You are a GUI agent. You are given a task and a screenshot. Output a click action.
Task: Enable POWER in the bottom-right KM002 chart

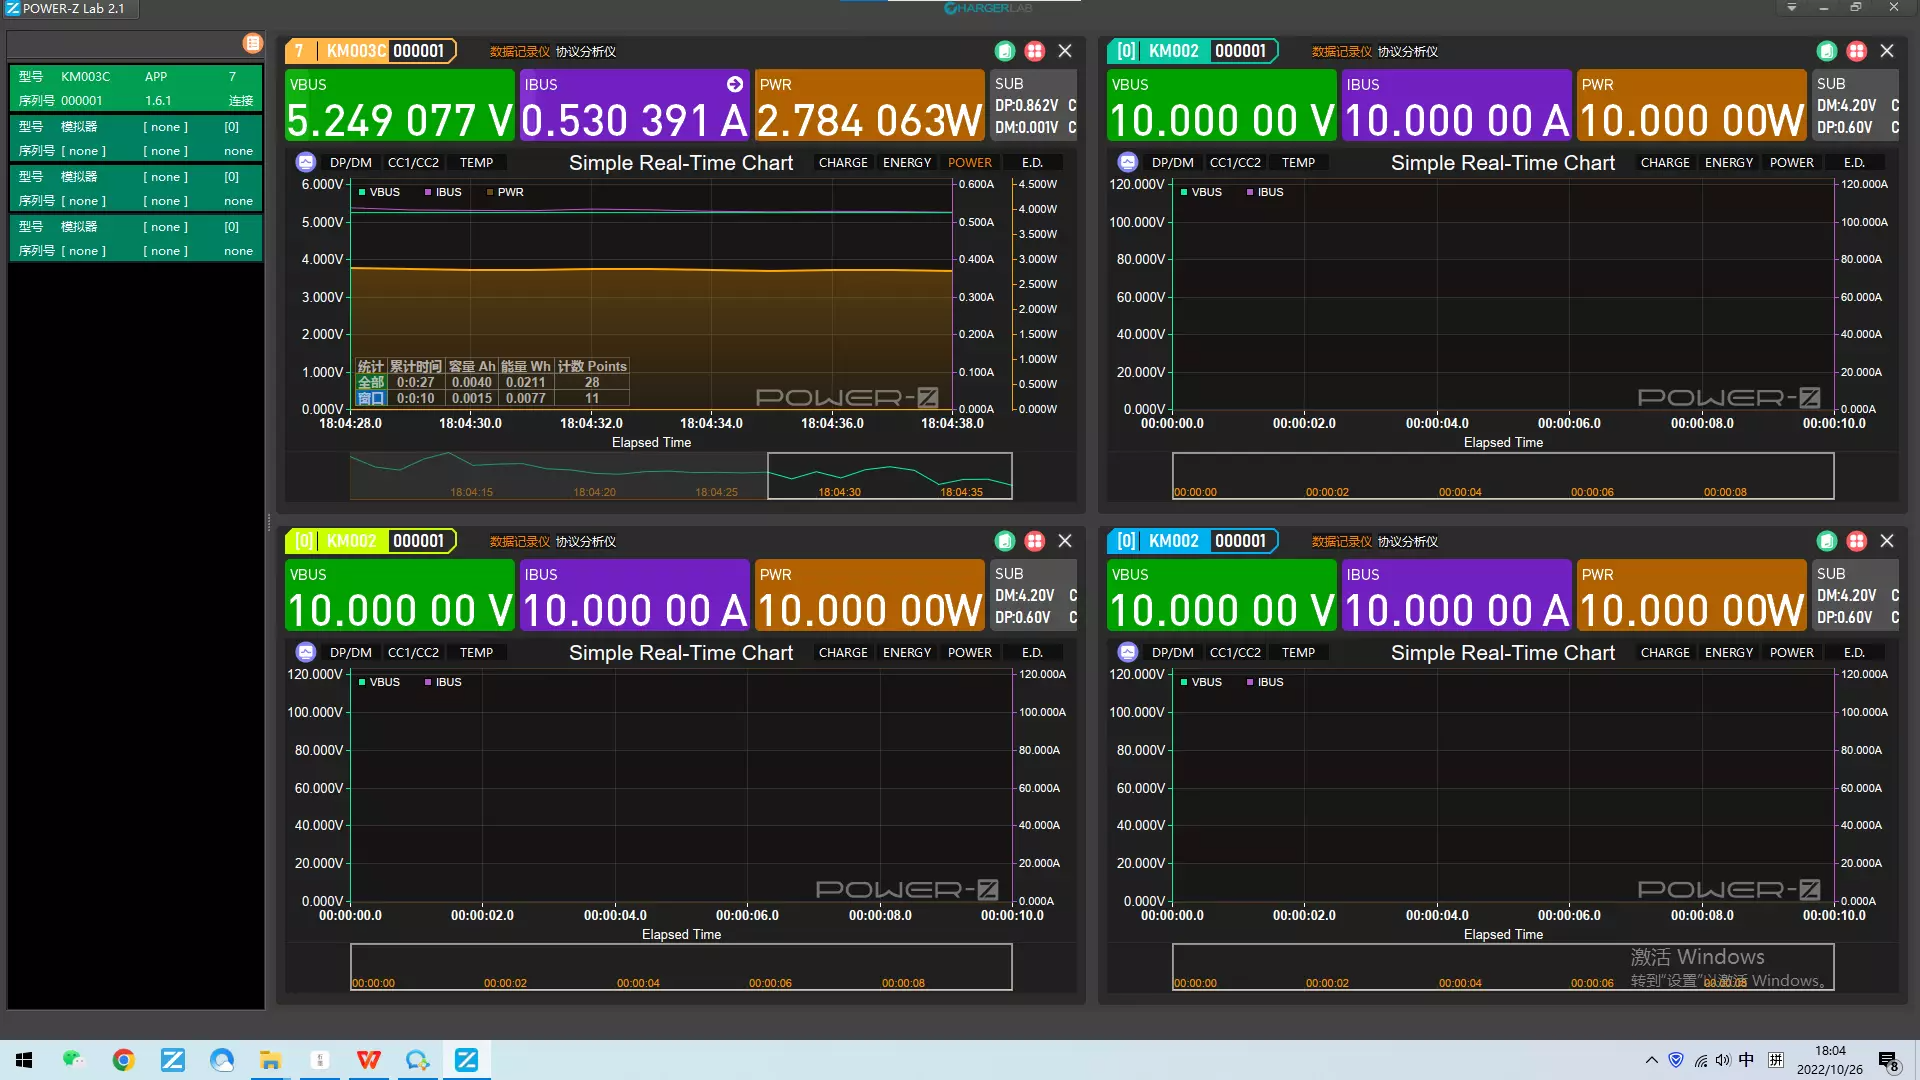click(1791, 653)
